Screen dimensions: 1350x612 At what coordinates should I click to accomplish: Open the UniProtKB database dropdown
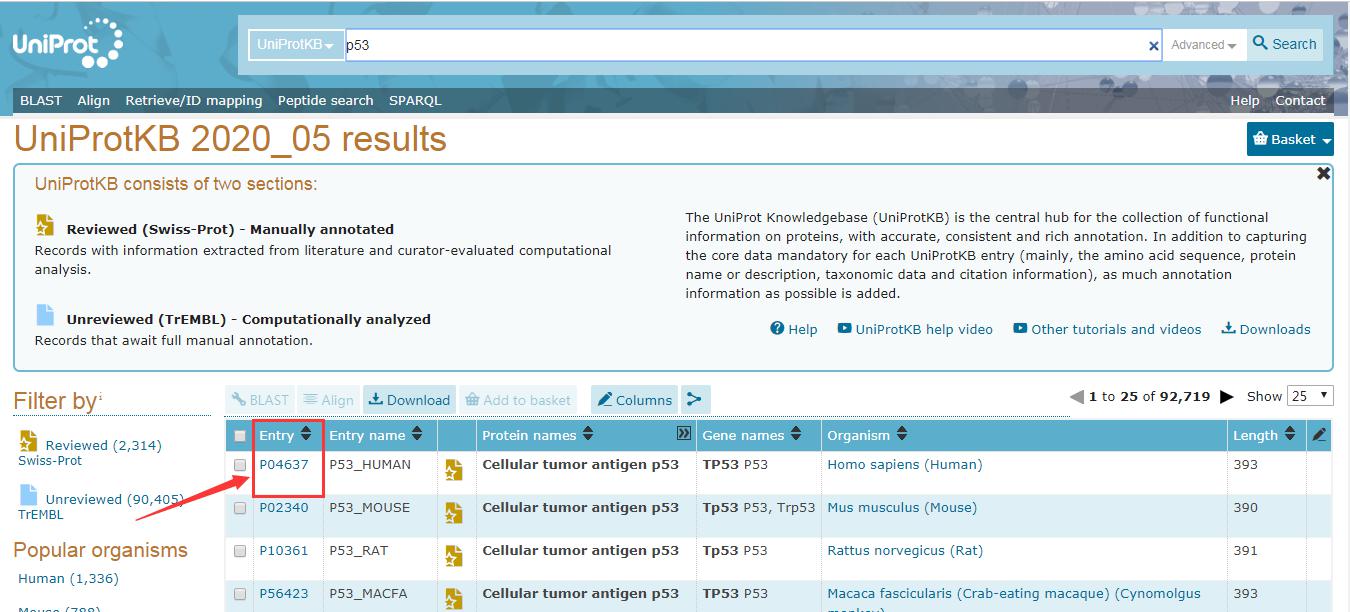click(x=295, y=45)
